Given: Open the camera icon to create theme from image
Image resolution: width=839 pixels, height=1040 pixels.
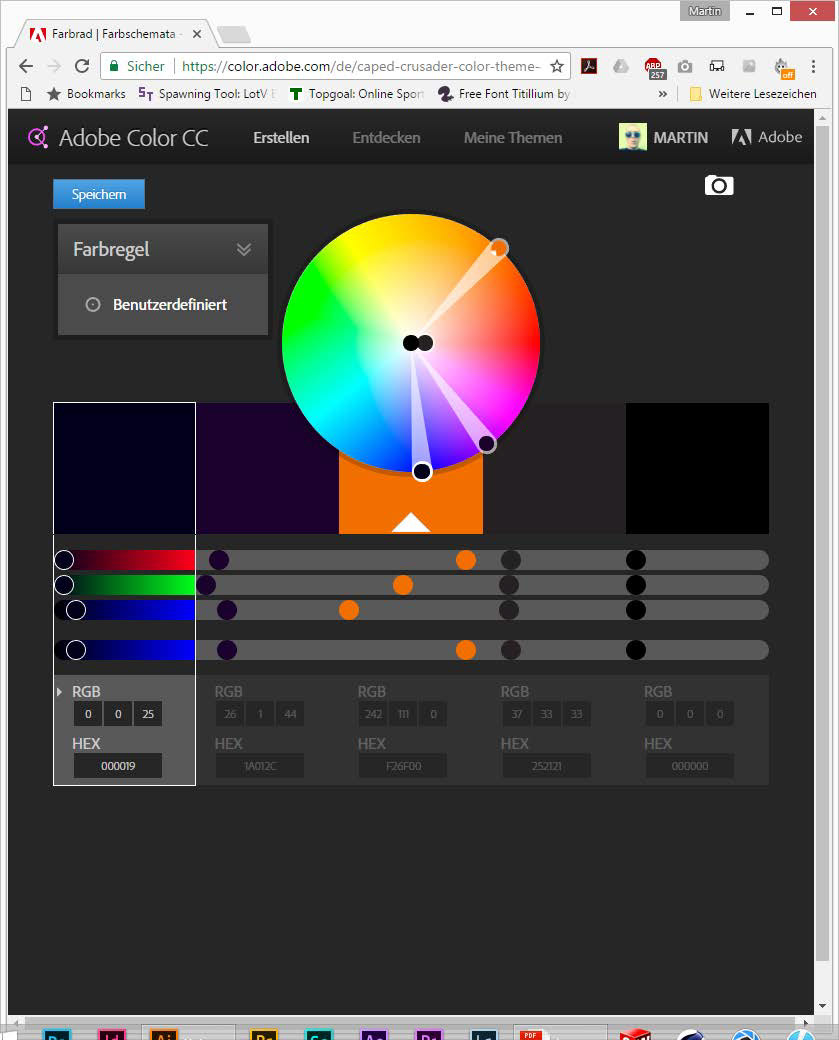Looking at the screenshot, I should point(719,185).
